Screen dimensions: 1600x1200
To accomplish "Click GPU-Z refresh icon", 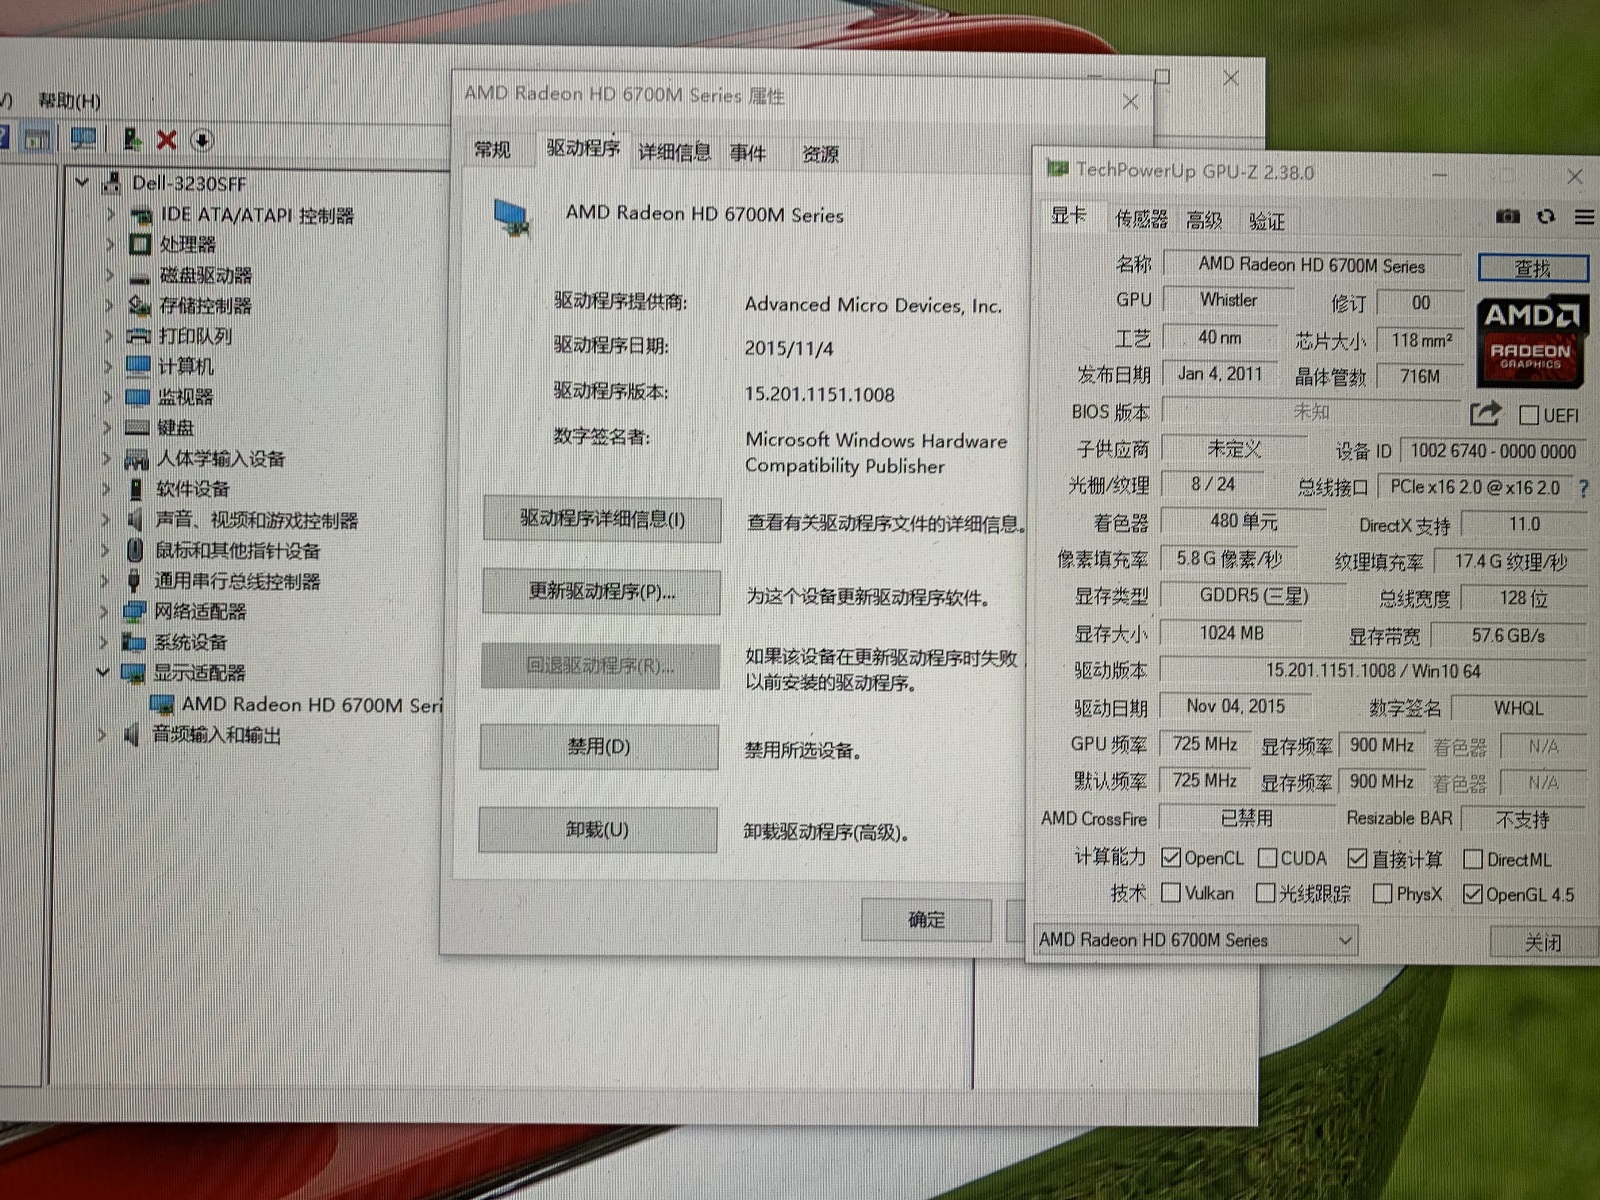I will click(1546, 216).
